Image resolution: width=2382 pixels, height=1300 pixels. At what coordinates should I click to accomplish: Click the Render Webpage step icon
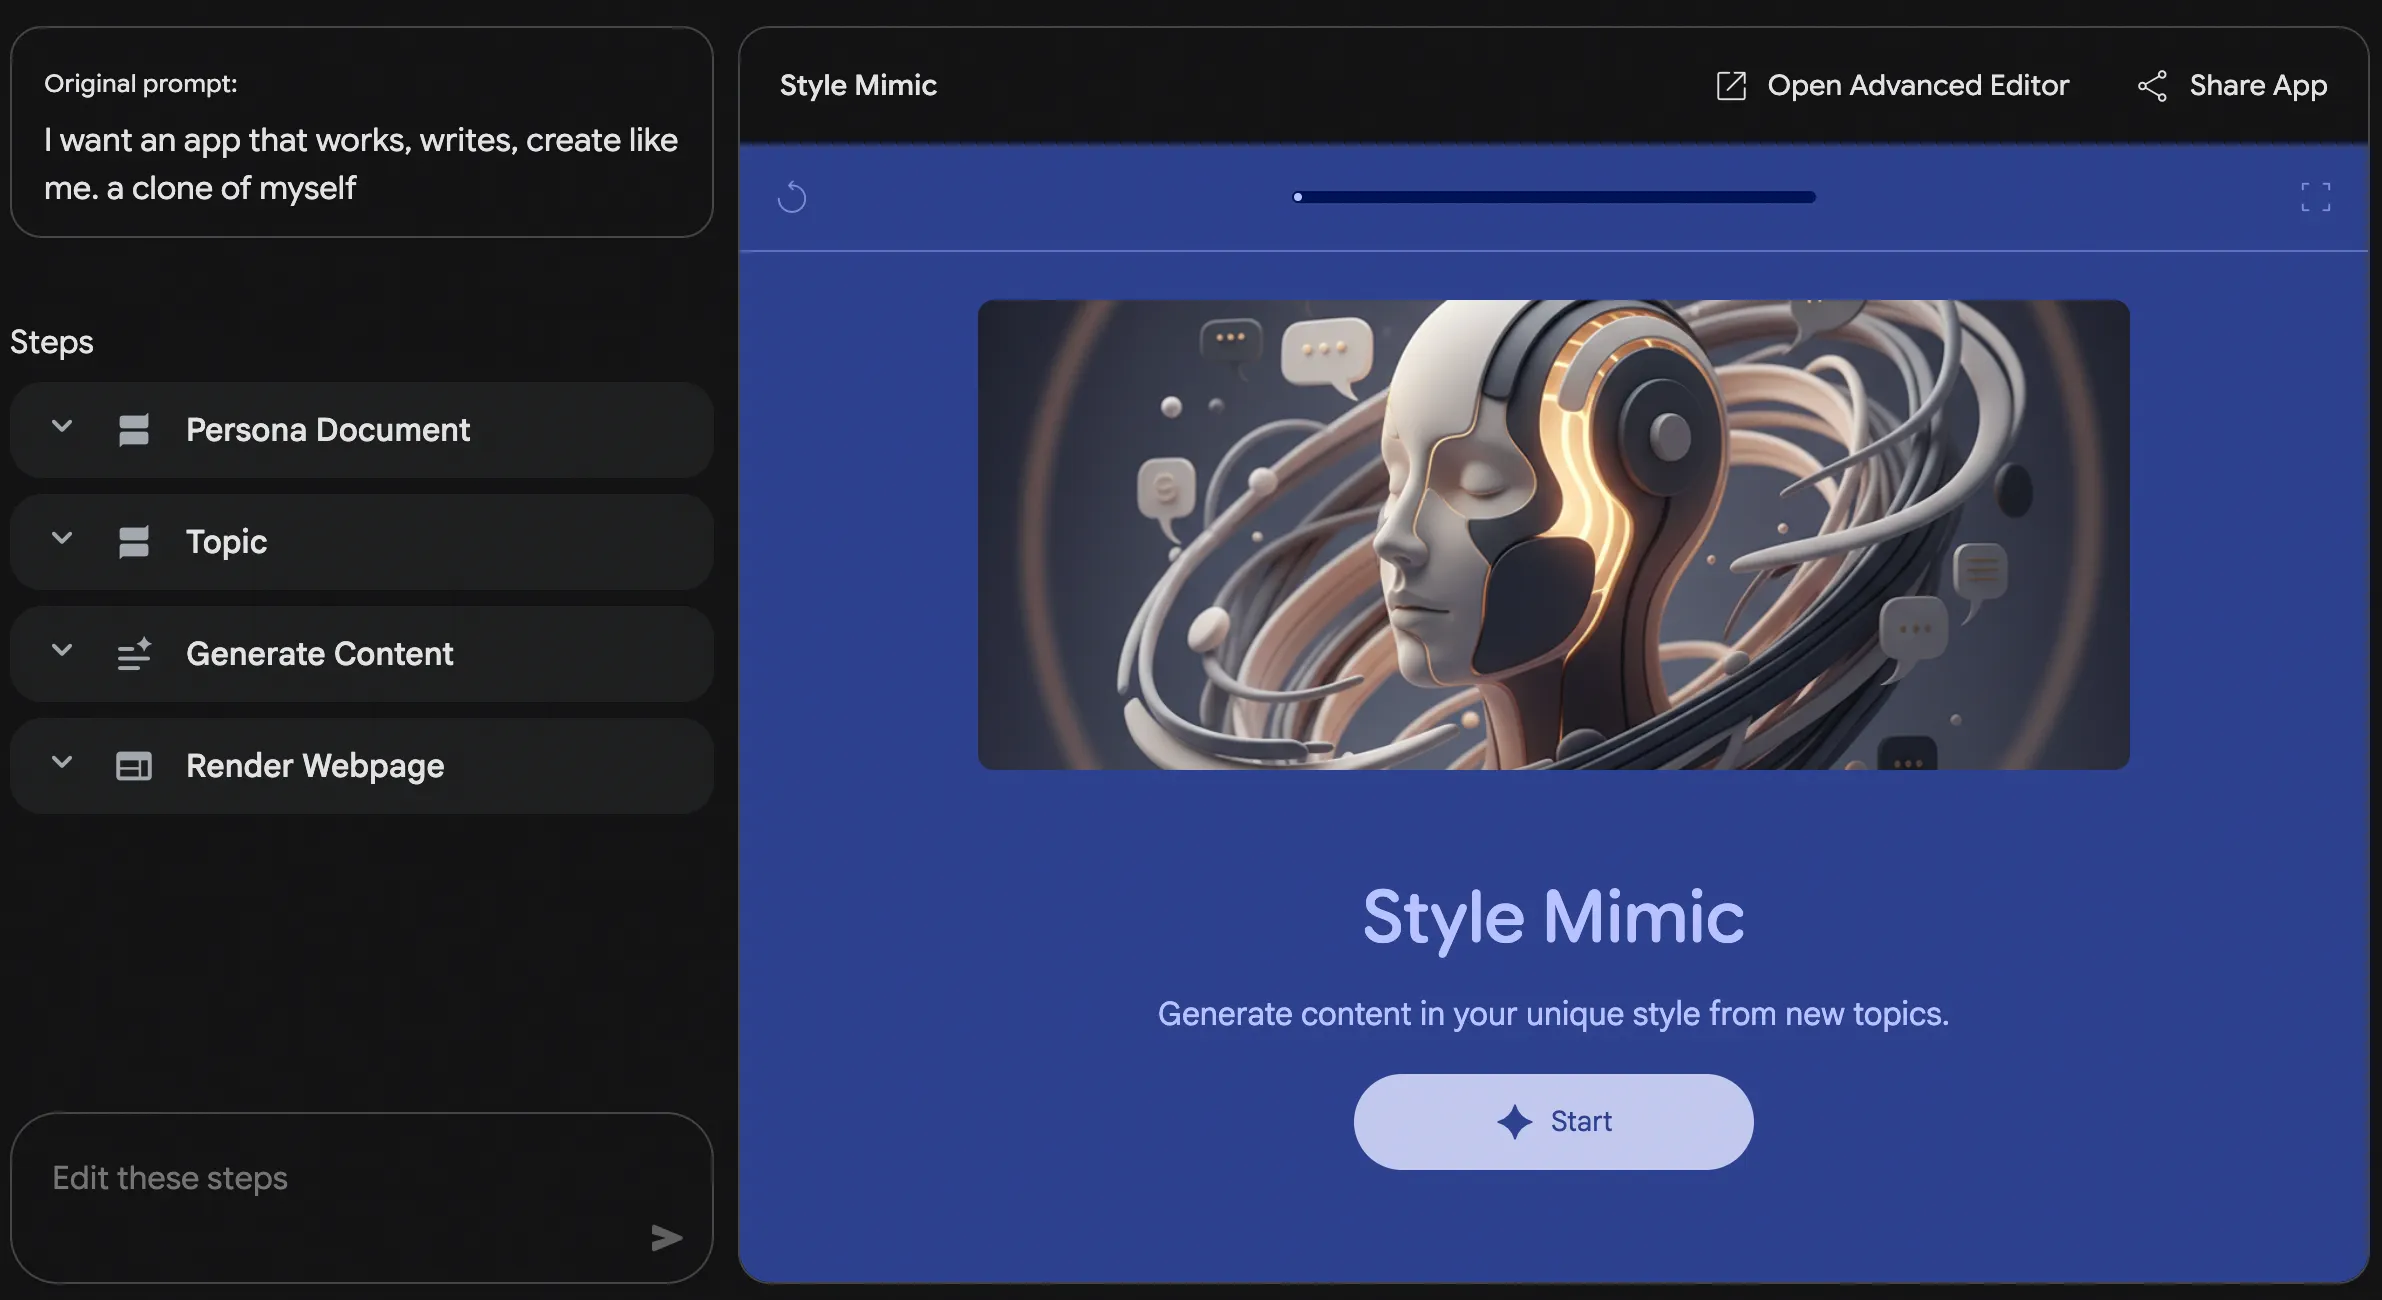133,766
